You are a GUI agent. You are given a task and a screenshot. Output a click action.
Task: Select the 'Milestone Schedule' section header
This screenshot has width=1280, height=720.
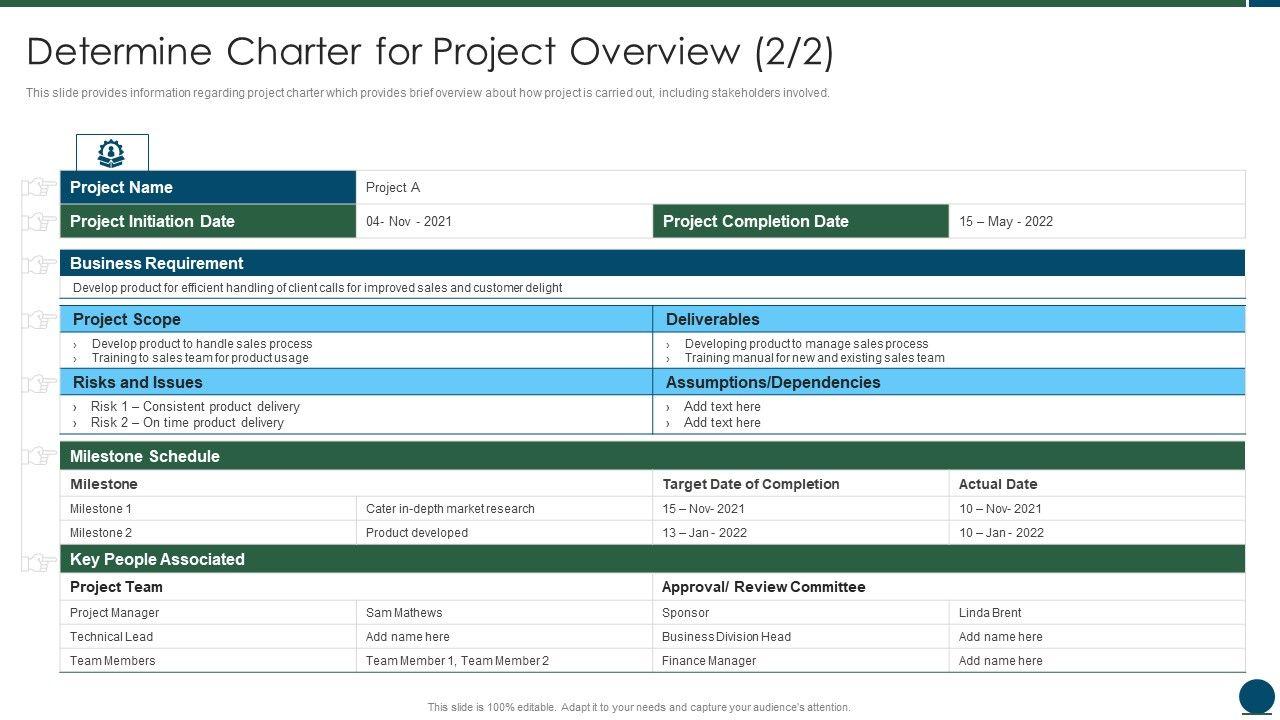pos(652,456)
